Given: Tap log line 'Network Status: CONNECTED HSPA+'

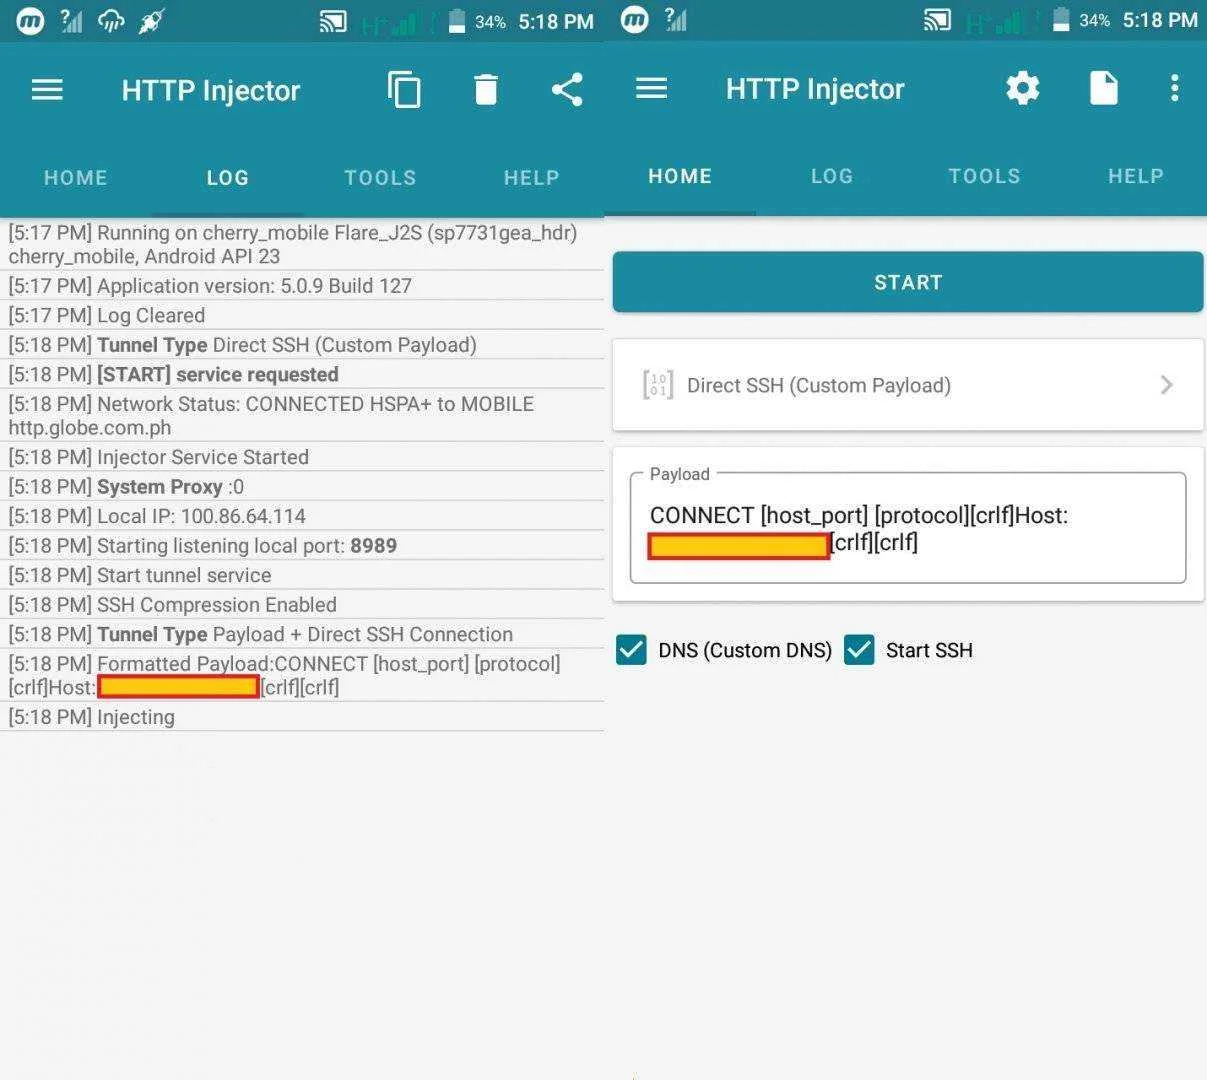Looking at the screenshot, I should click(302, 415).
